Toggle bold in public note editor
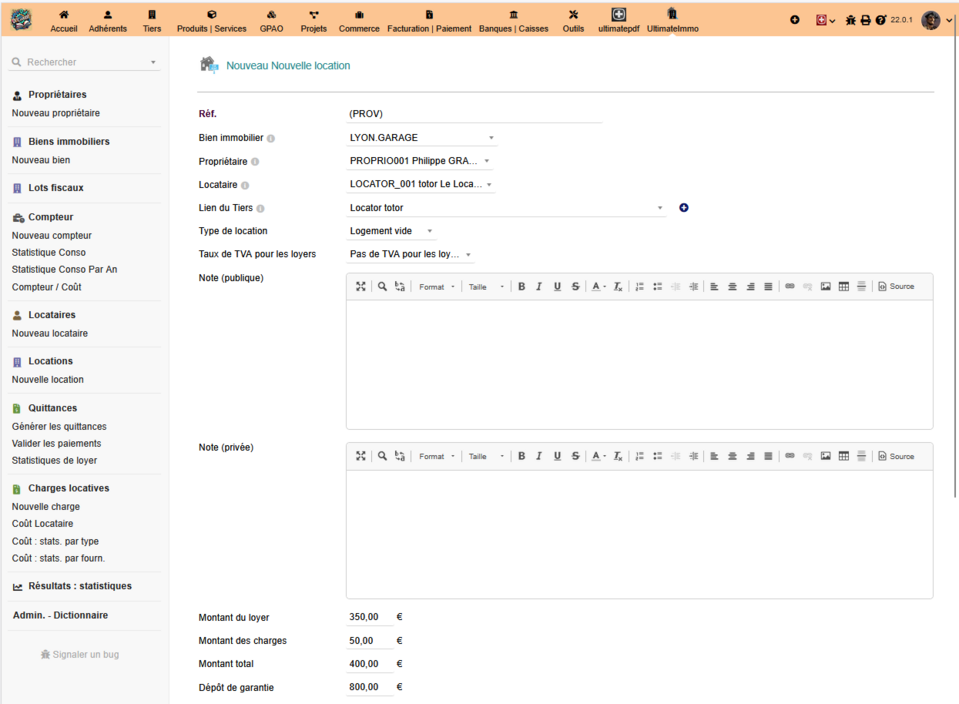The width and height of the screenshot is (959, 704). pos(522,287)
